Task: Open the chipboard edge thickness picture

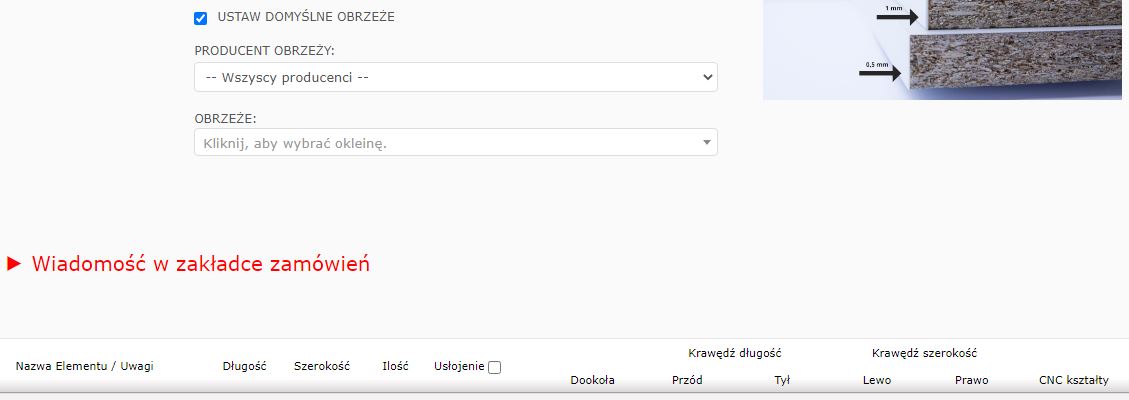Action: (x=1010, y=50)
